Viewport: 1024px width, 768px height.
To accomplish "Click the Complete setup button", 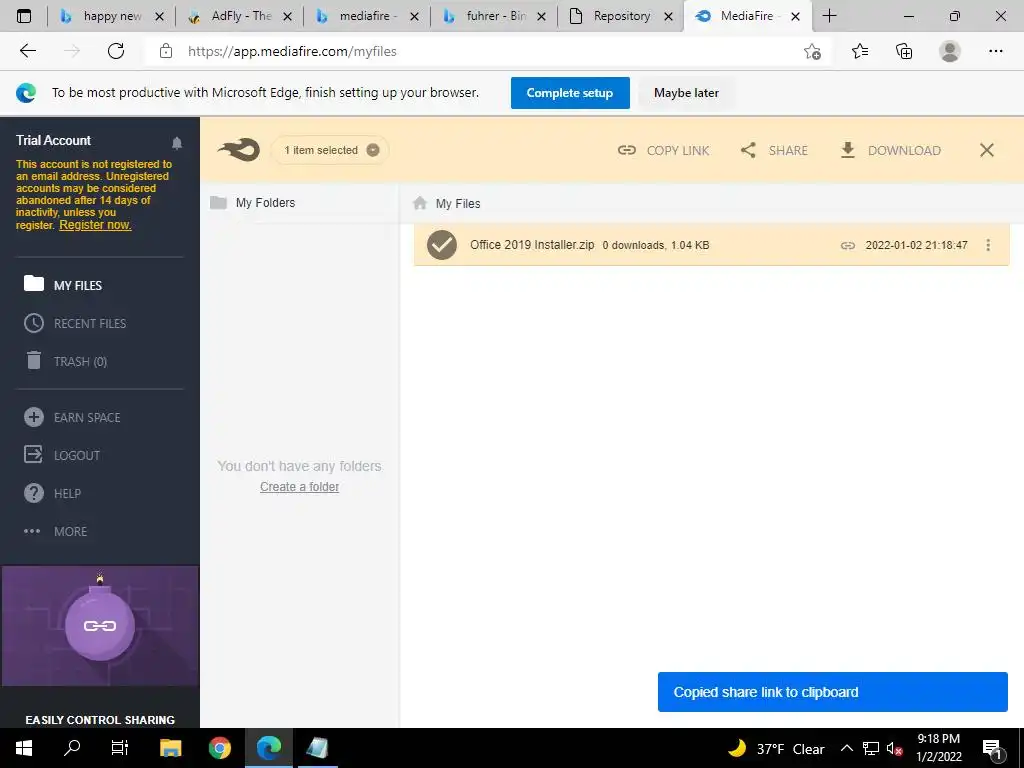I will click(x=570, y=93).
